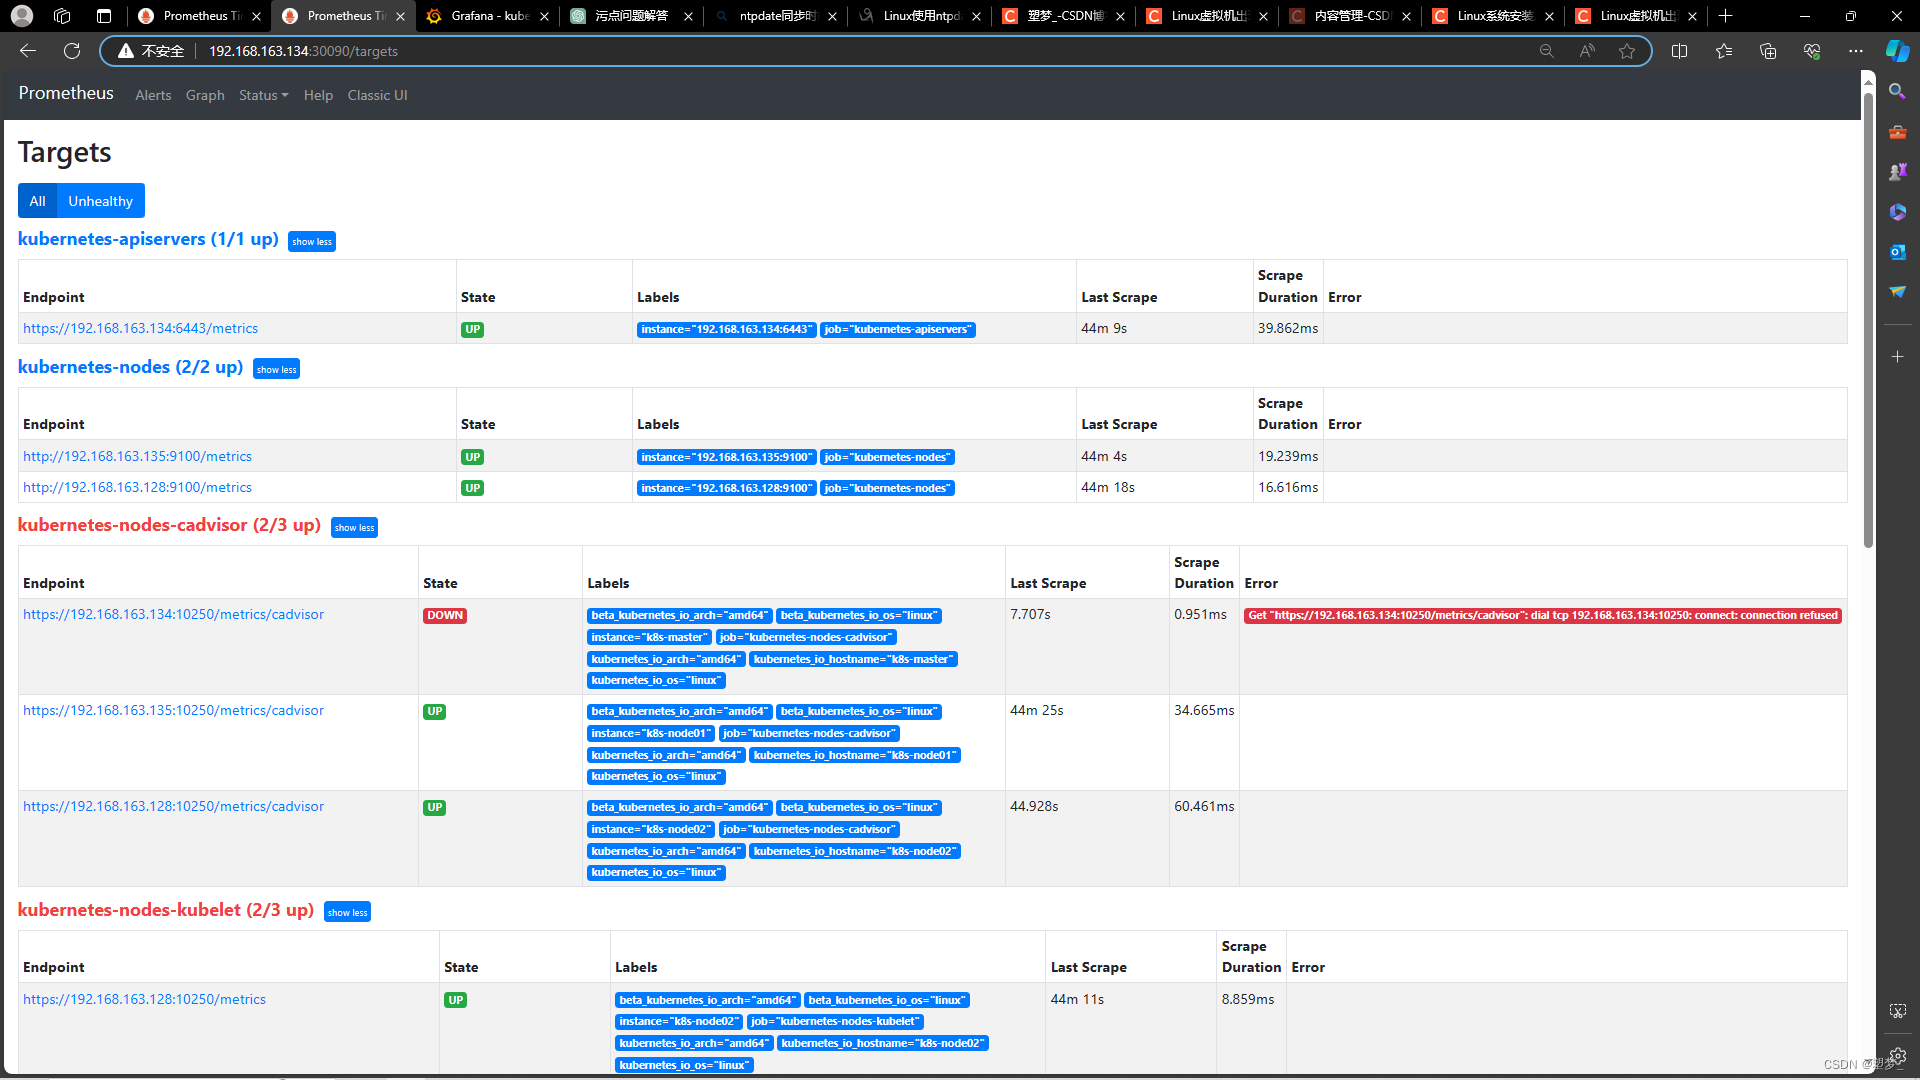Click the kubernetes_io_hostname="k8s-node01" label
This screenshot has width=1920, height=1080.
pyautogui.click(x=855, y=755)
